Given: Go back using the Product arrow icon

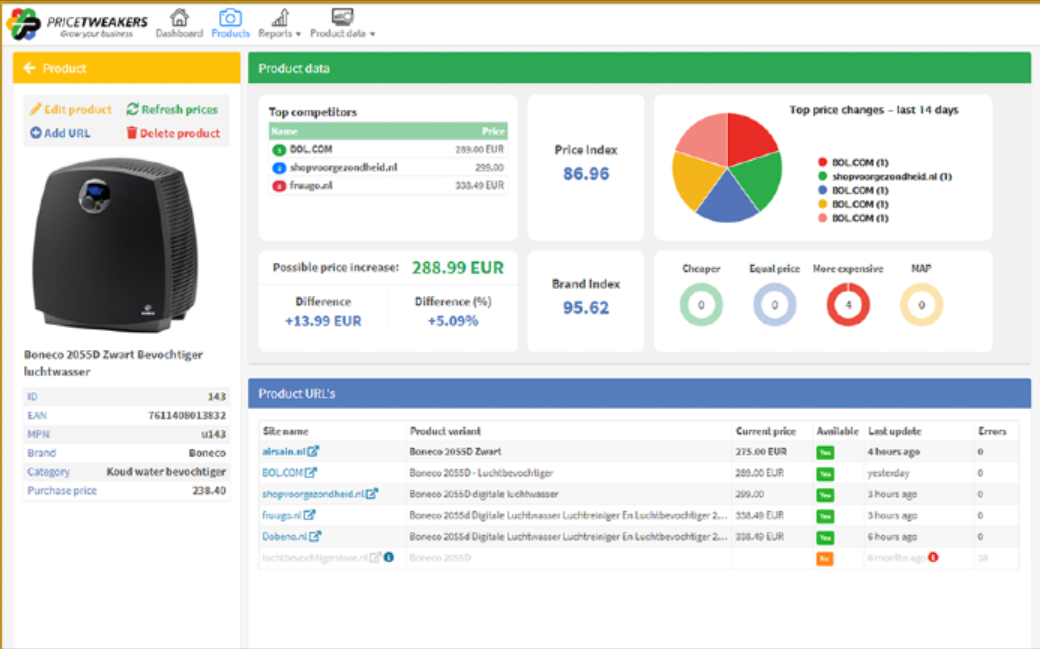Looking at the screenshot, I should [29, 68].
